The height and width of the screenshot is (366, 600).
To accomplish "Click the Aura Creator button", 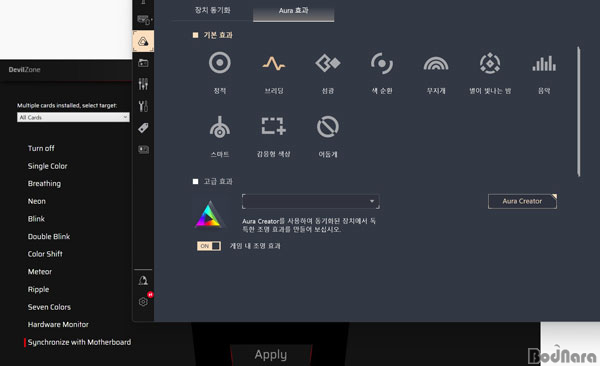I will 522,201.
